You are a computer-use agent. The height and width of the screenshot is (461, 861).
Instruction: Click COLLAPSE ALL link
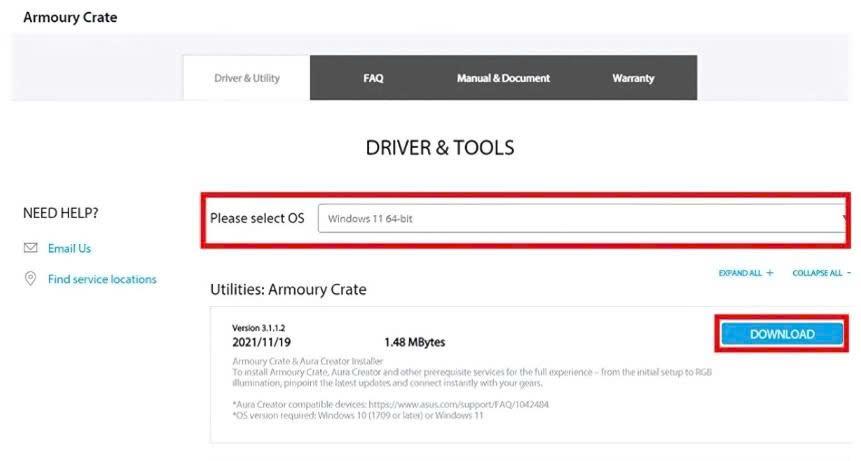click(x=821, y=273)
